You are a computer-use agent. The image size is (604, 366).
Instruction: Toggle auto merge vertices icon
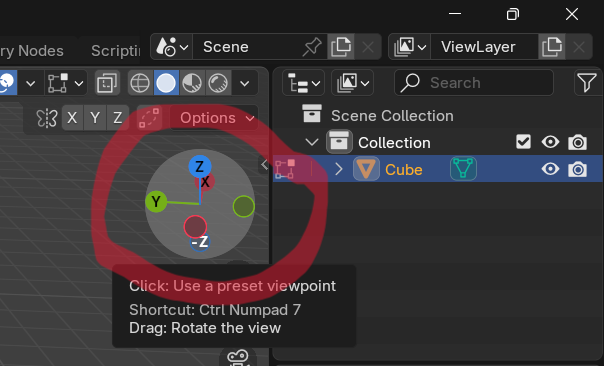149,118
